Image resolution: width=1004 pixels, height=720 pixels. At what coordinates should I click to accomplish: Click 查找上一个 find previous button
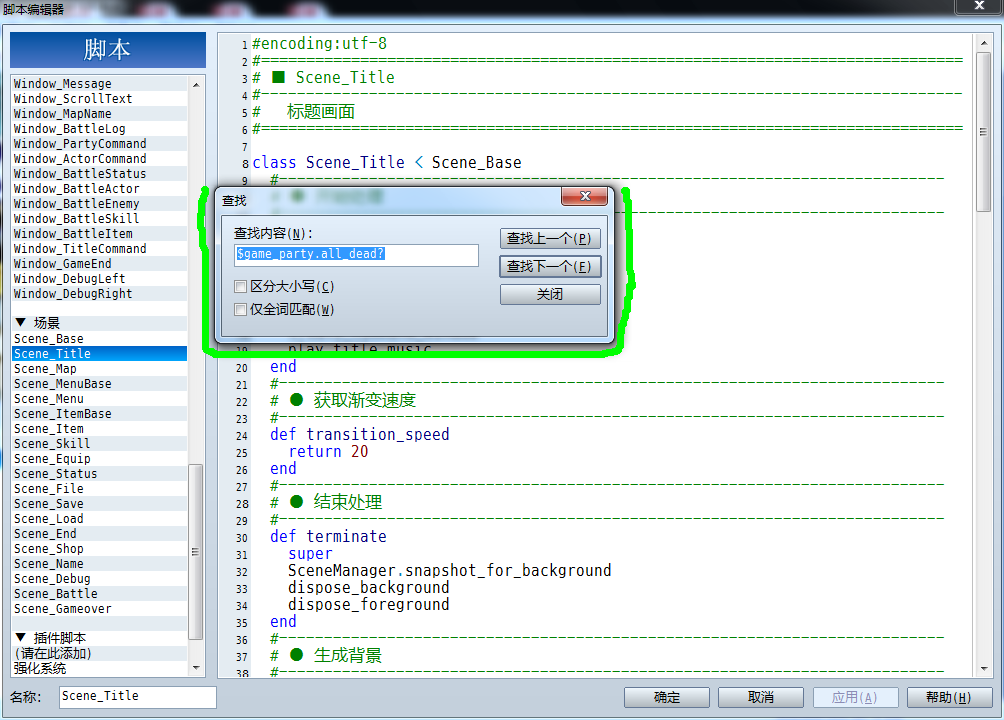pyautogui.click(x=549, y=238)
